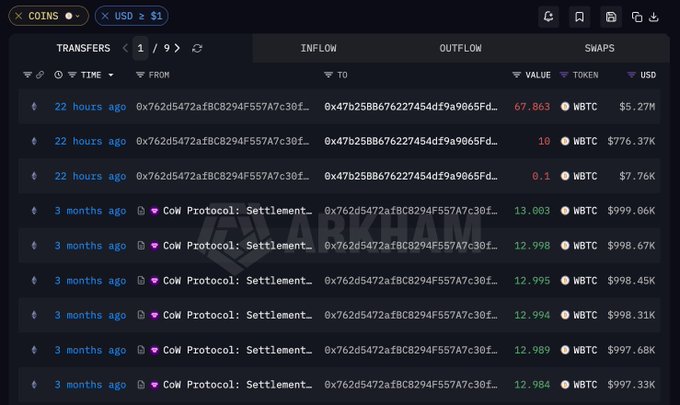Select value 12.984 in last row

pyautogui.click(x=532, y=385)
